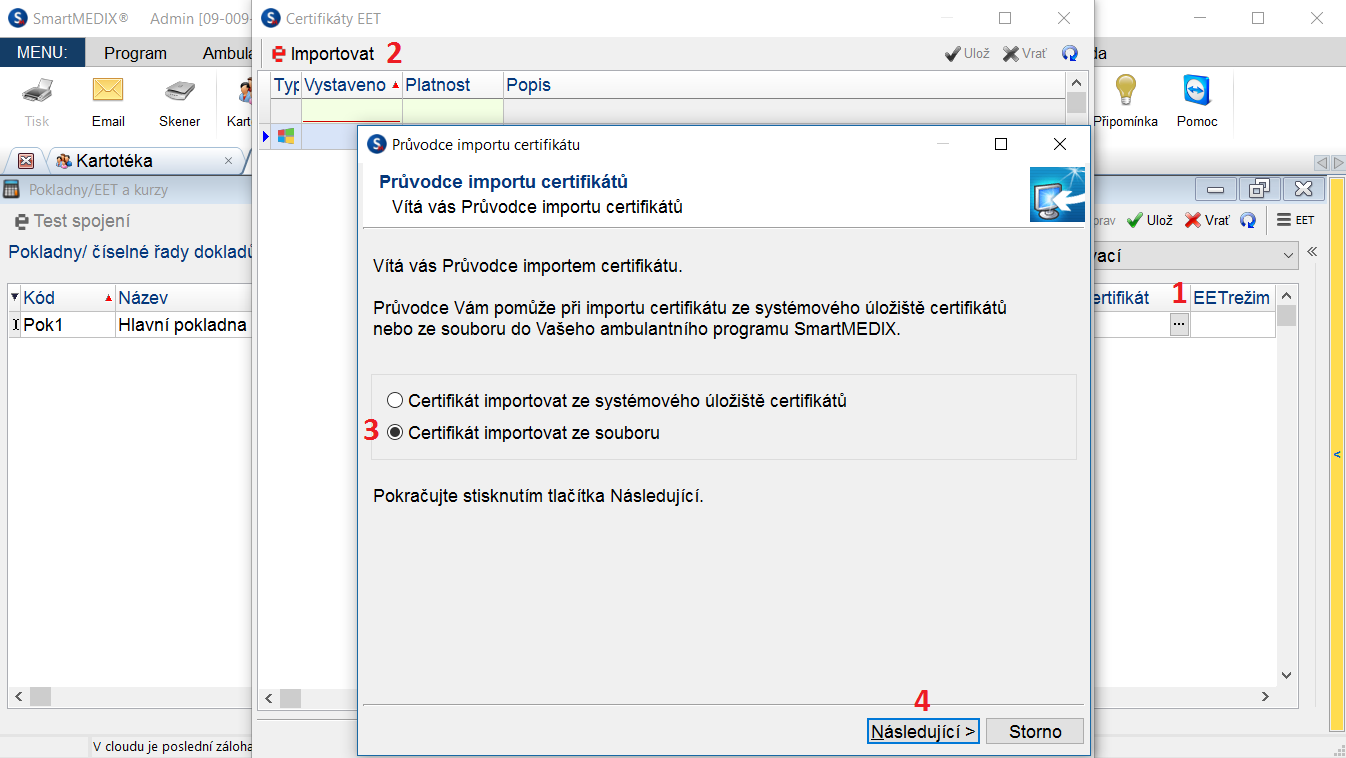Click Vystaveno filter input field
The width and height of the screenshot is (1346, 758).
click(x=352, y=110)
